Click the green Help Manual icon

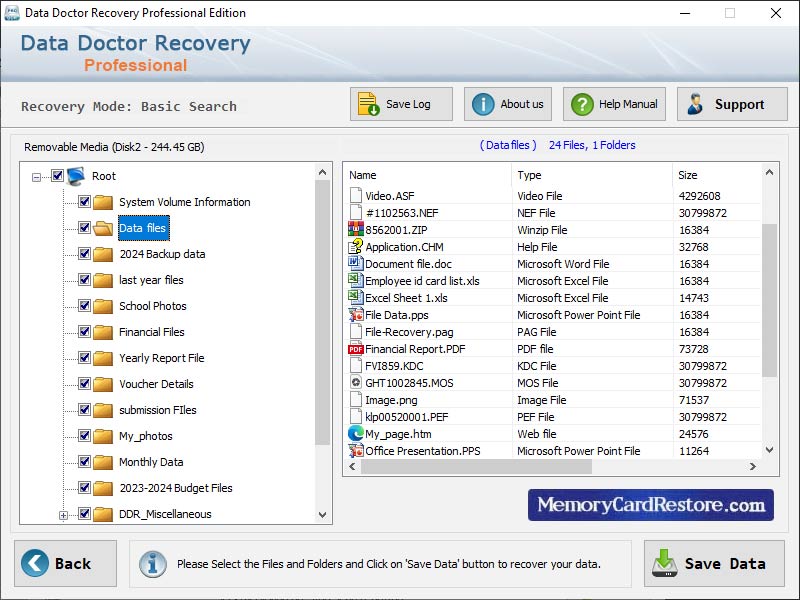[580, 104]
